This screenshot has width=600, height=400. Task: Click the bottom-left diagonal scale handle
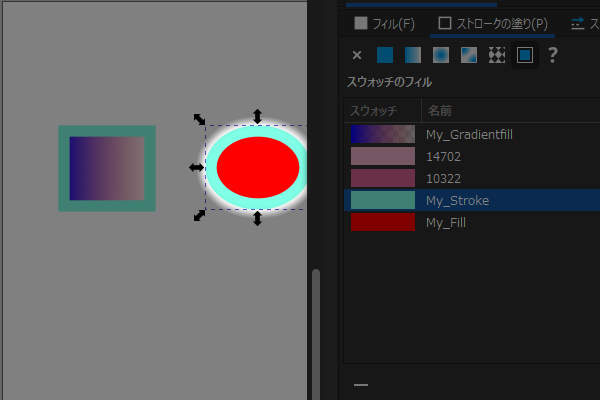[199, 216]
